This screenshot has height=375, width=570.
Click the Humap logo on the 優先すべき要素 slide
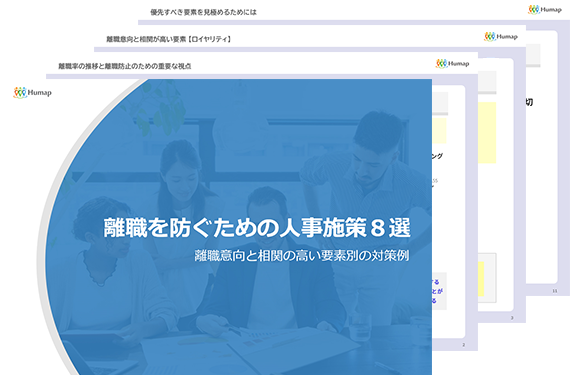[x=545, y=9]
